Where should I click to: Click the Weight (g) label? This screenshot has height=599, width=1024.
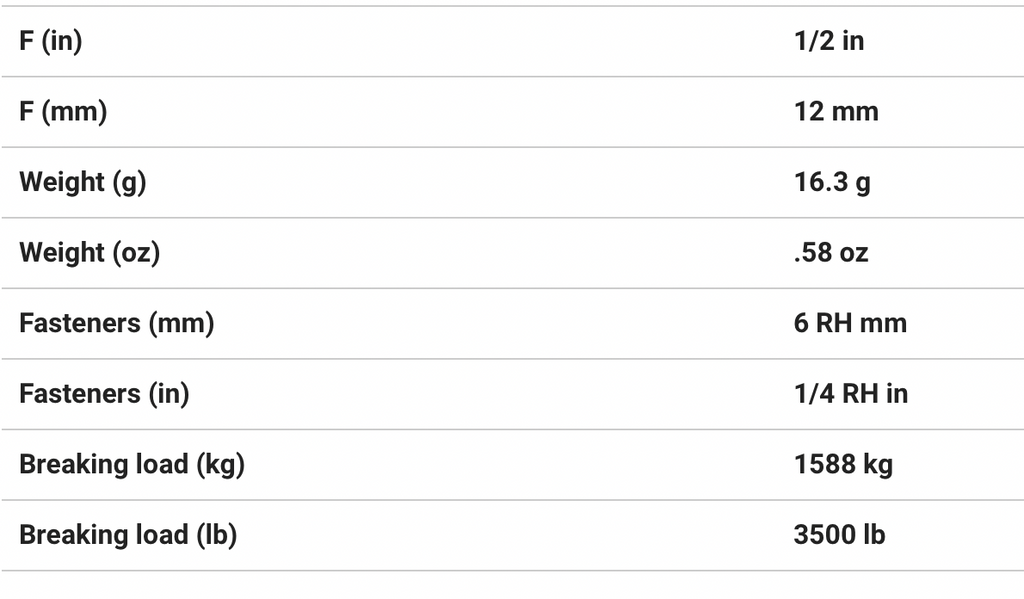82,182
